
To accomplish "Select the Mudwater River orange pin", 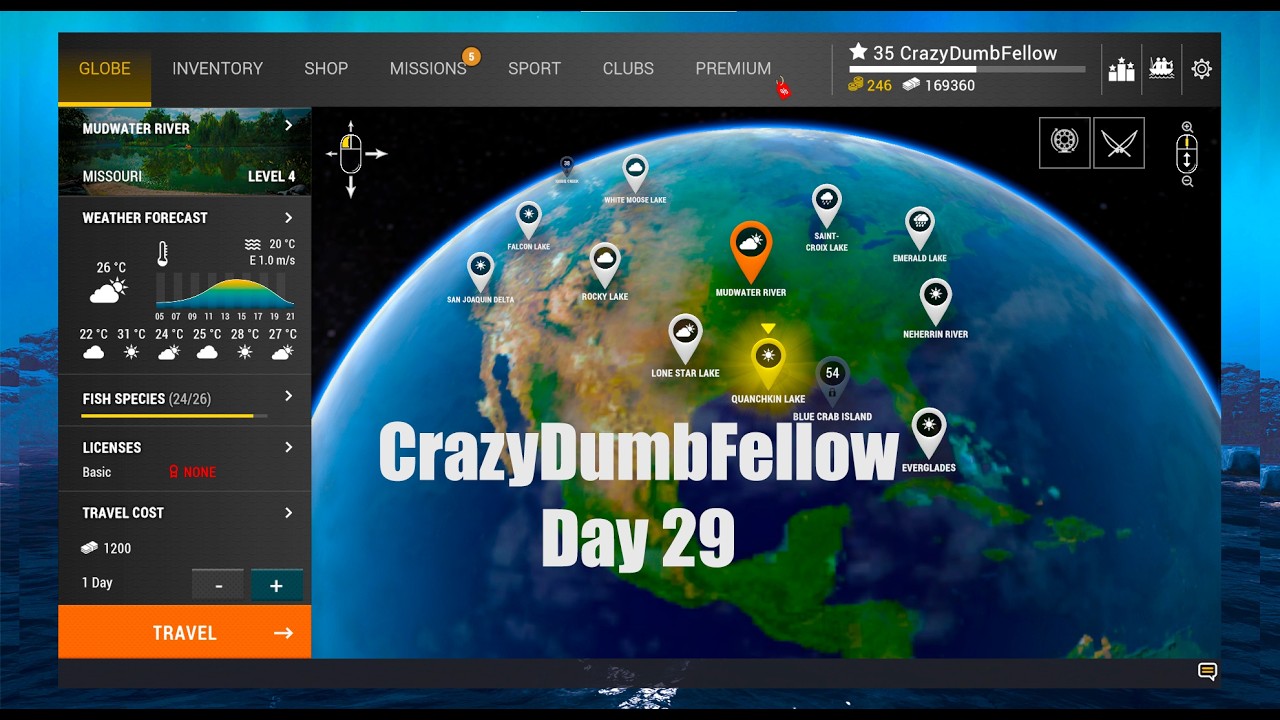I will [751, 250].
